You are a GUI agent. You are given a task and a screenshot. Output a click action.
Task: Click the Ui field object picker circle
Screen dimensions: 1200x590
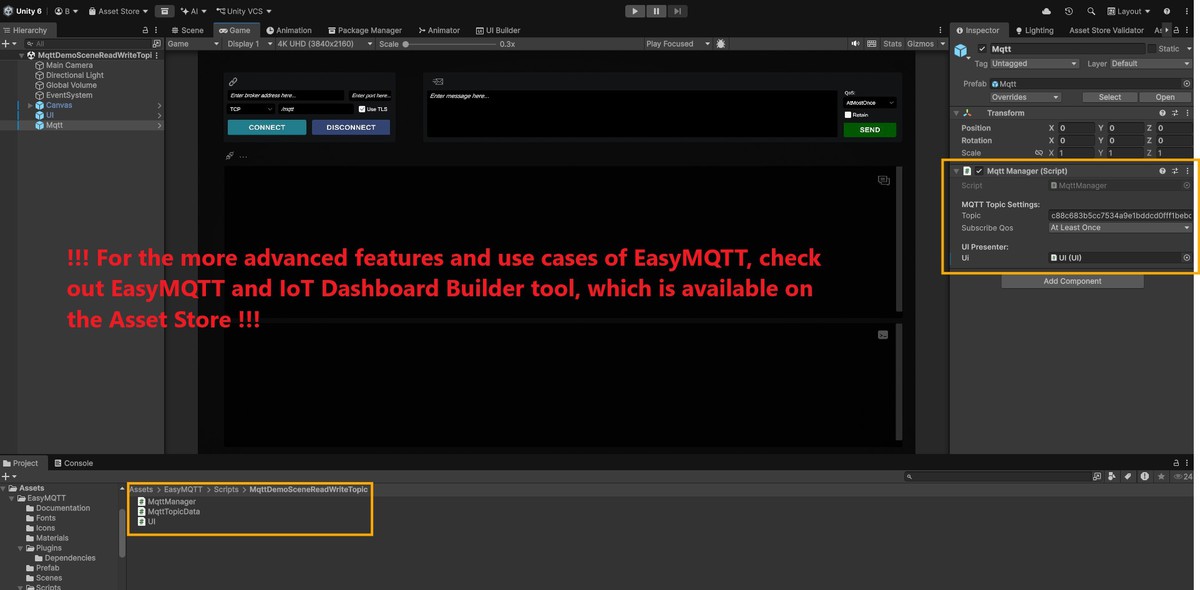pos(1187,258)
